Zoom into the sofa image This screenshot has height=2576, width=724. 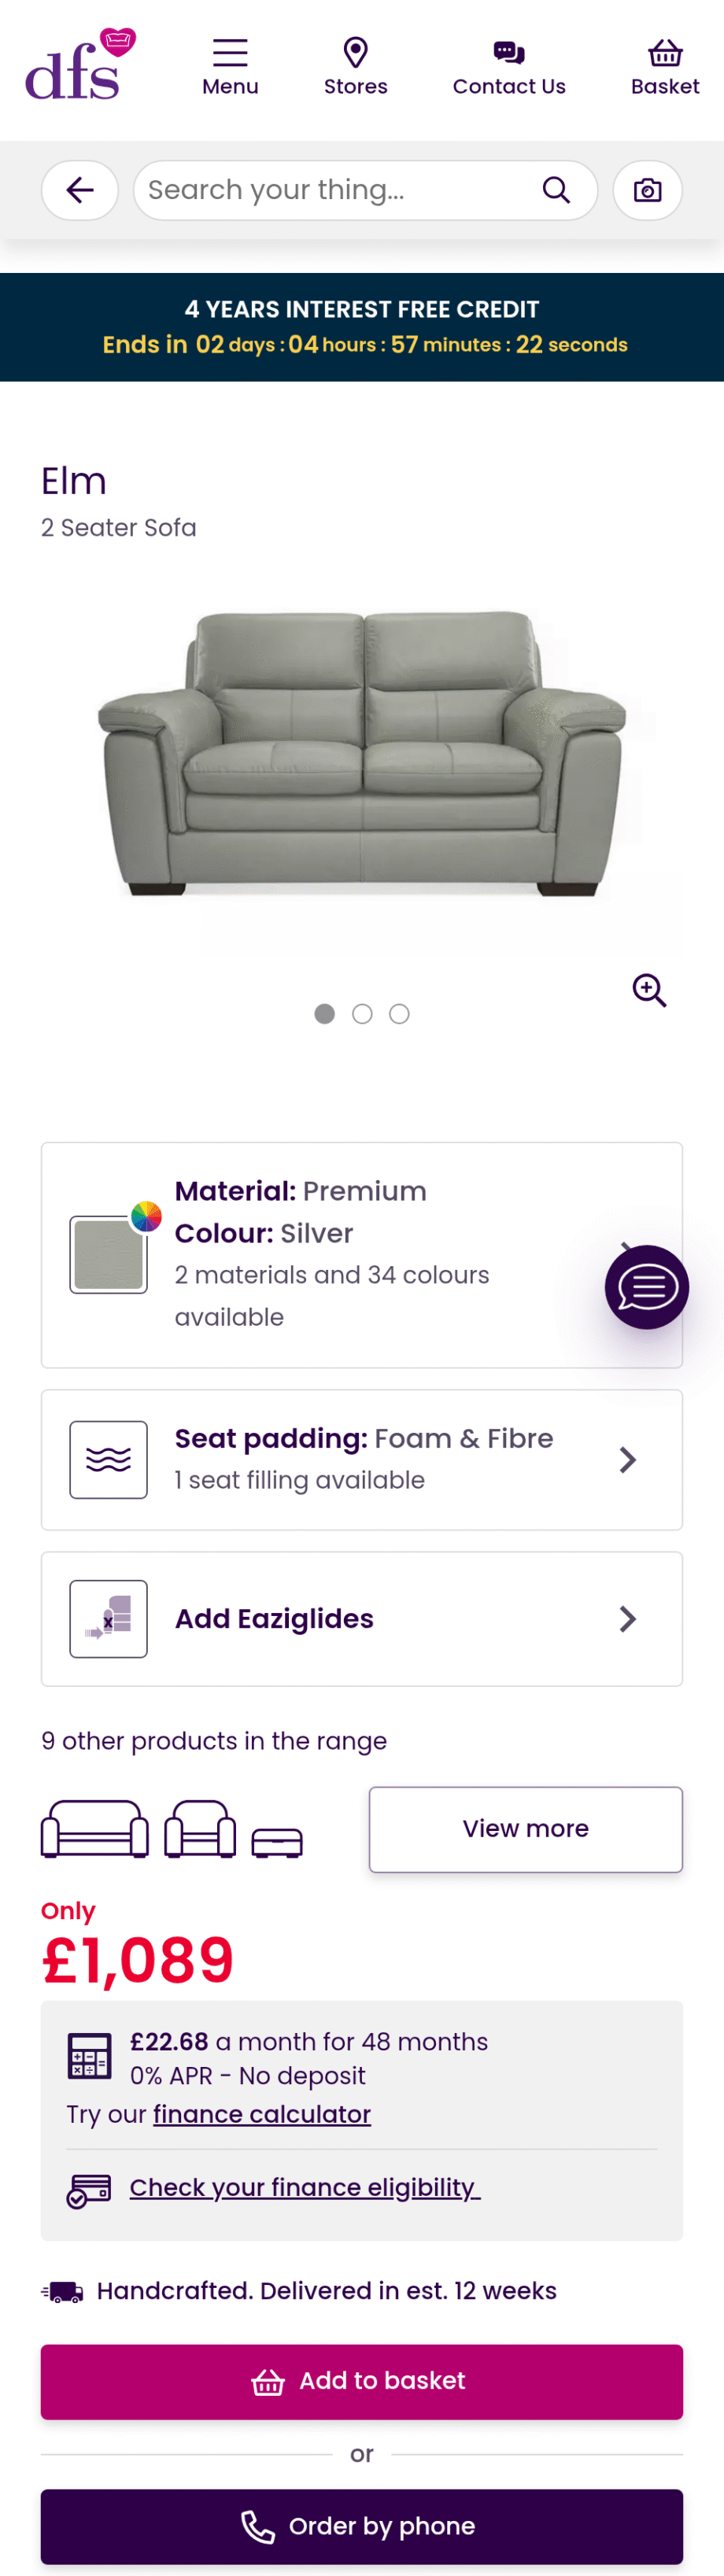click(x=649, y=990)
